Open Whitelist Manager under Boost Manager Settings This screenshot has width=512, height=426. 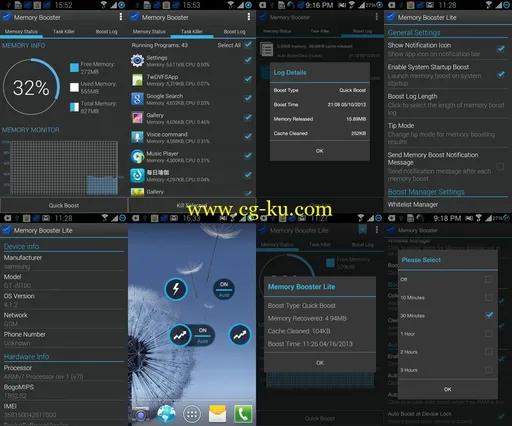[447, 204]
